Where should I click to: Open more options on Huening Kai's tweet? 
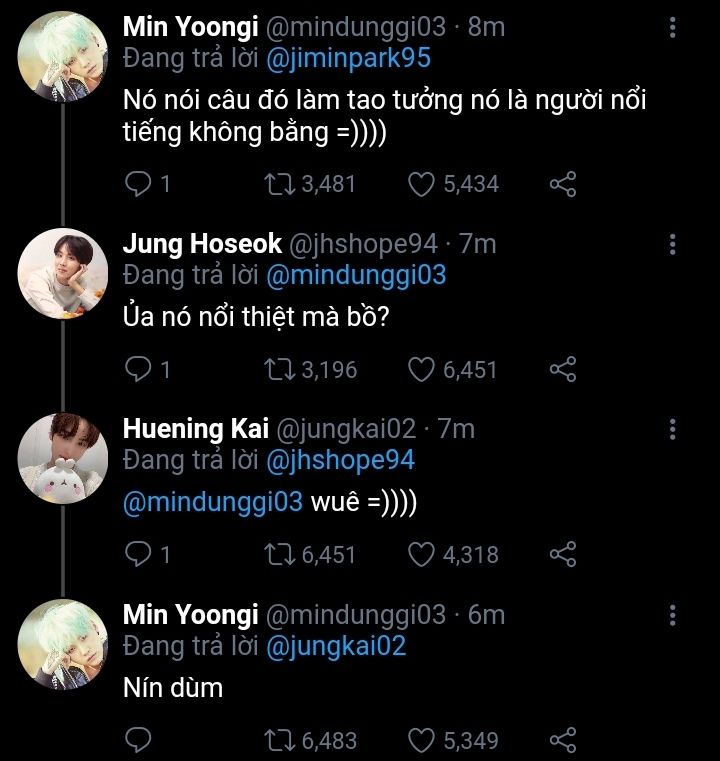click(x=672, y=429)
